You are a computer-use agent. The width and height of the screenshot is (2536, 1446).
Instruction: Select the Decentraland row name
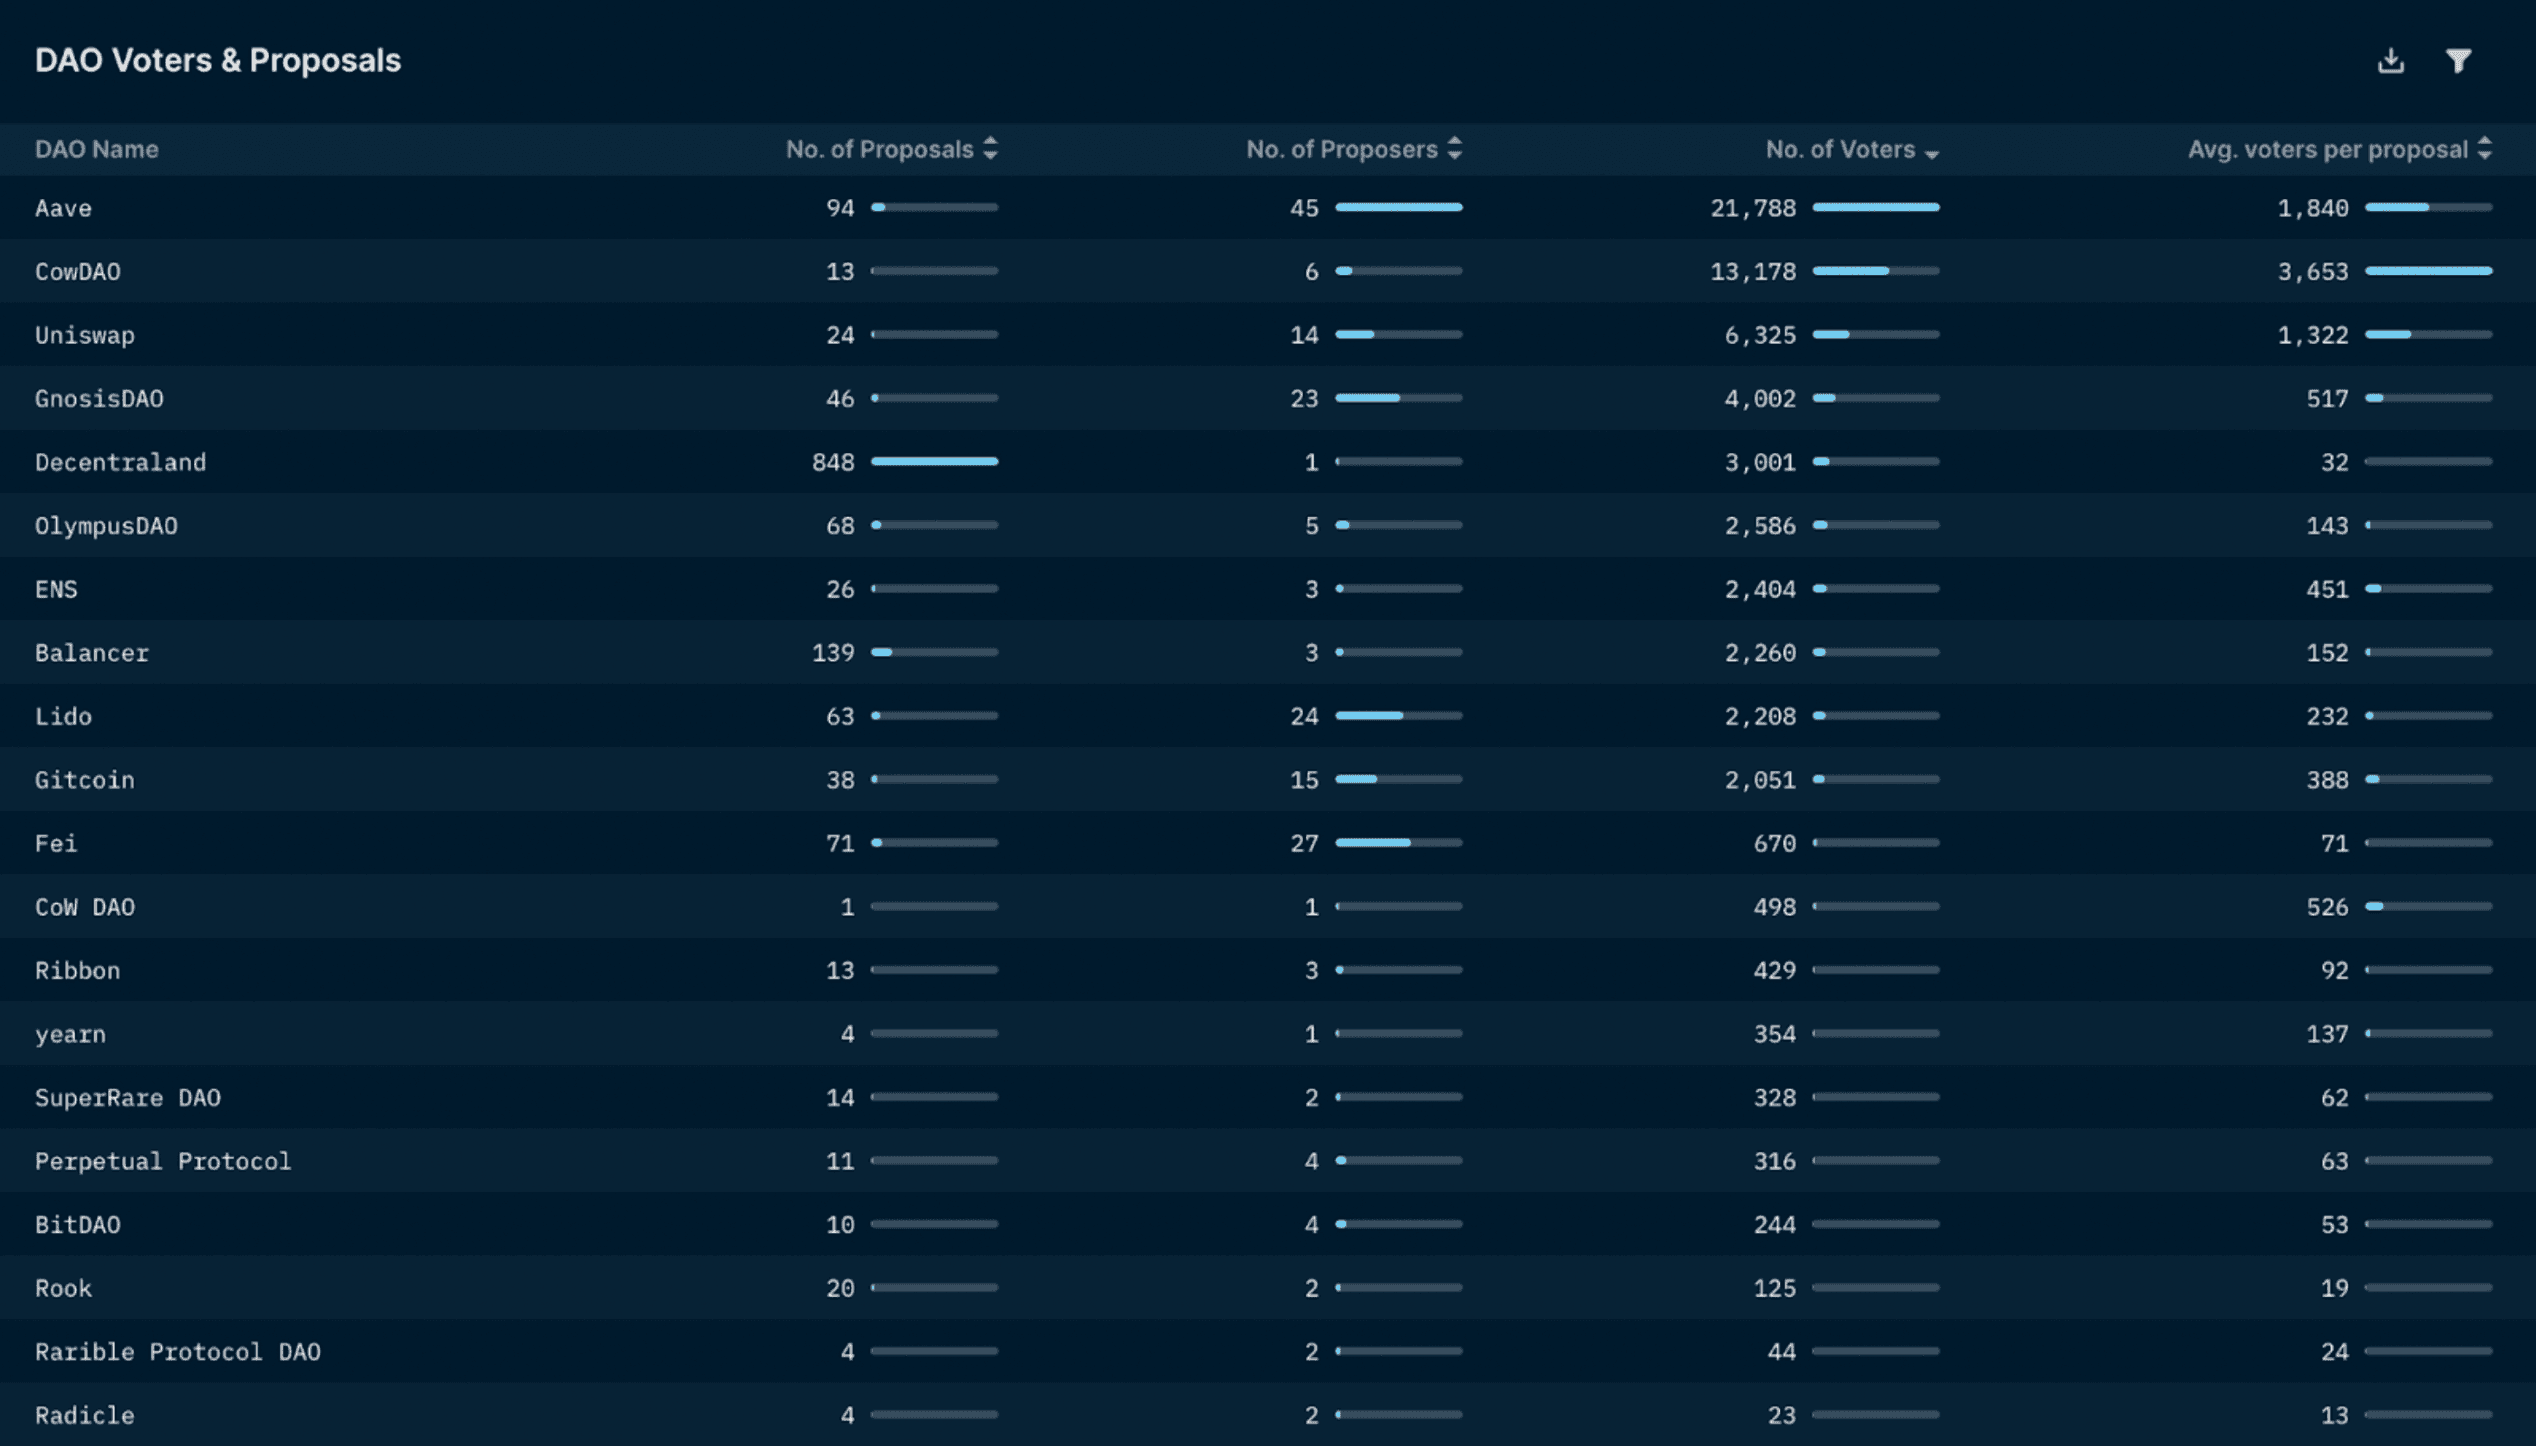[121, 462]
